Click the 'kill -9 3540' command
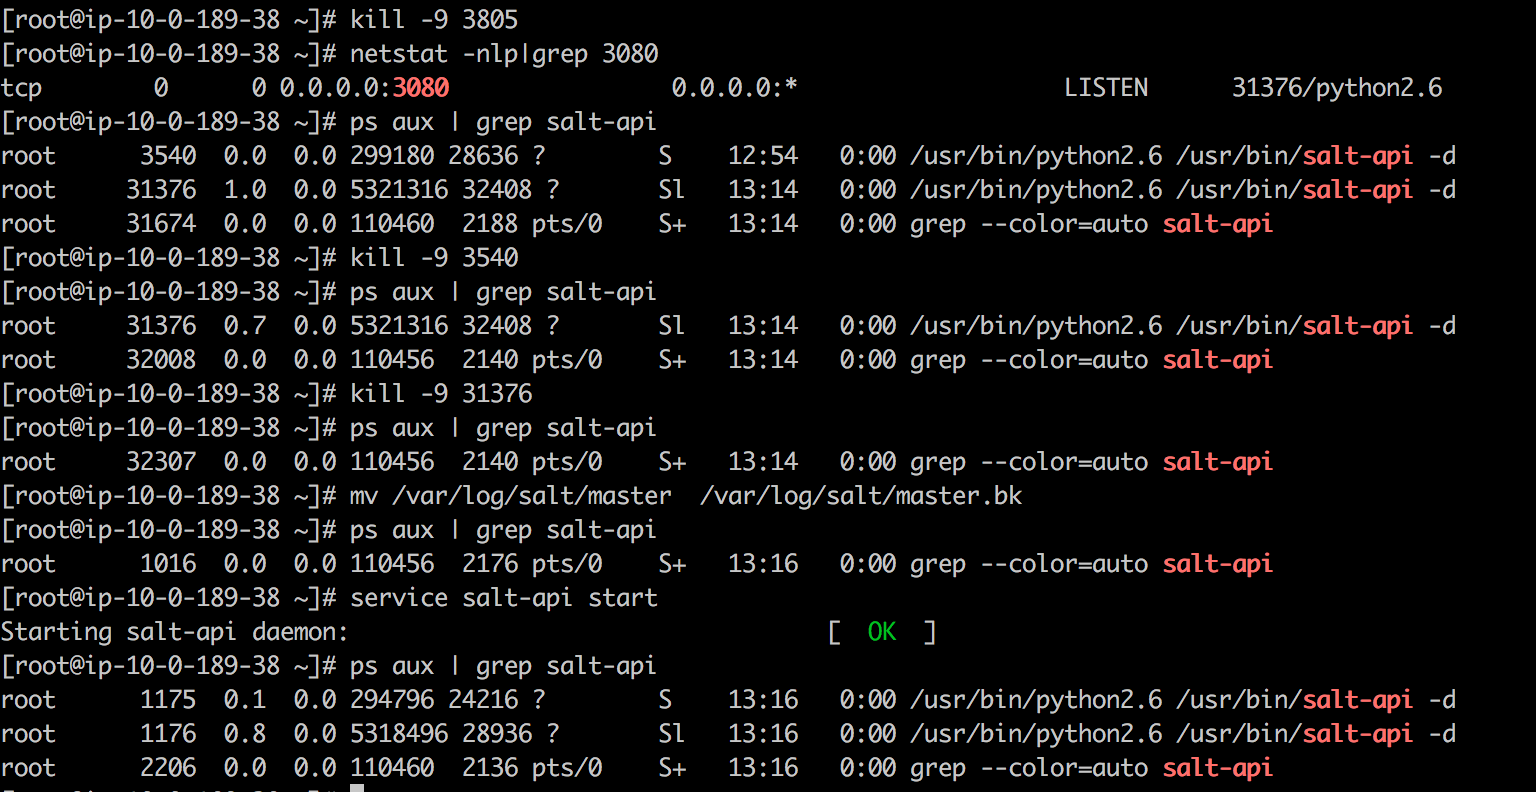 coord(434,258)
